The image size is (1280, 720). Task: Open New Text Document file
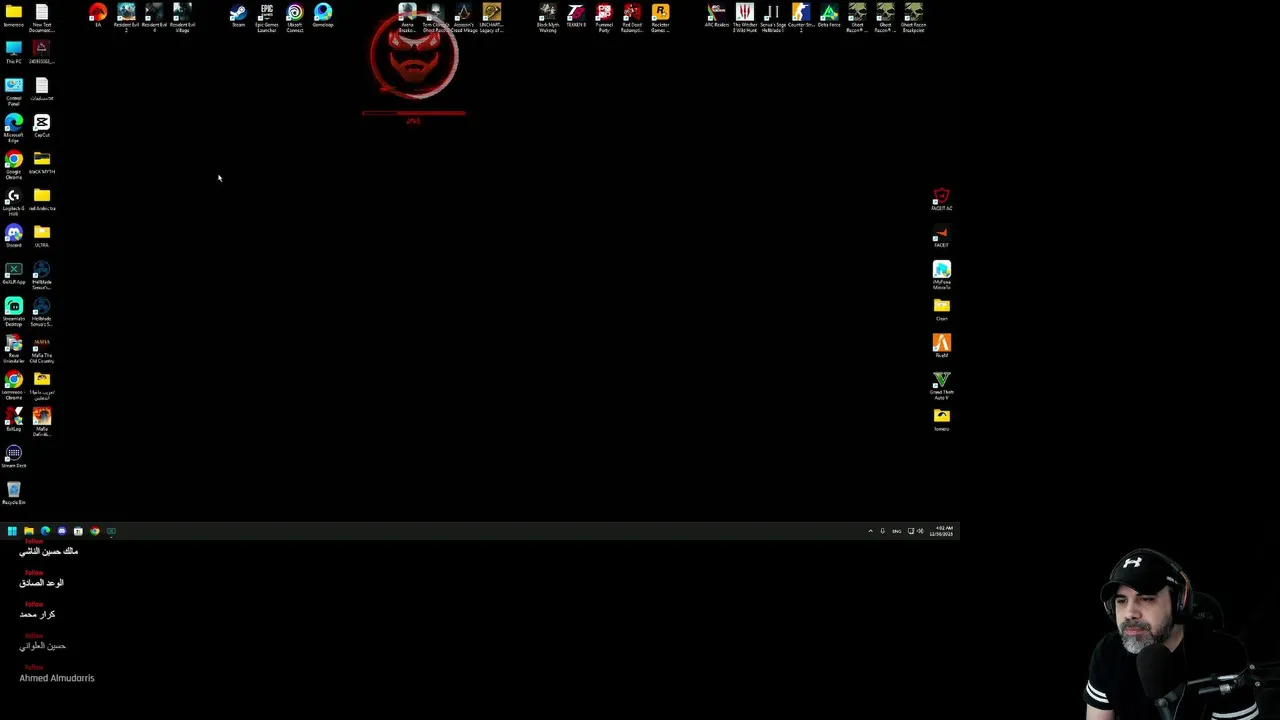coord(41,17)
